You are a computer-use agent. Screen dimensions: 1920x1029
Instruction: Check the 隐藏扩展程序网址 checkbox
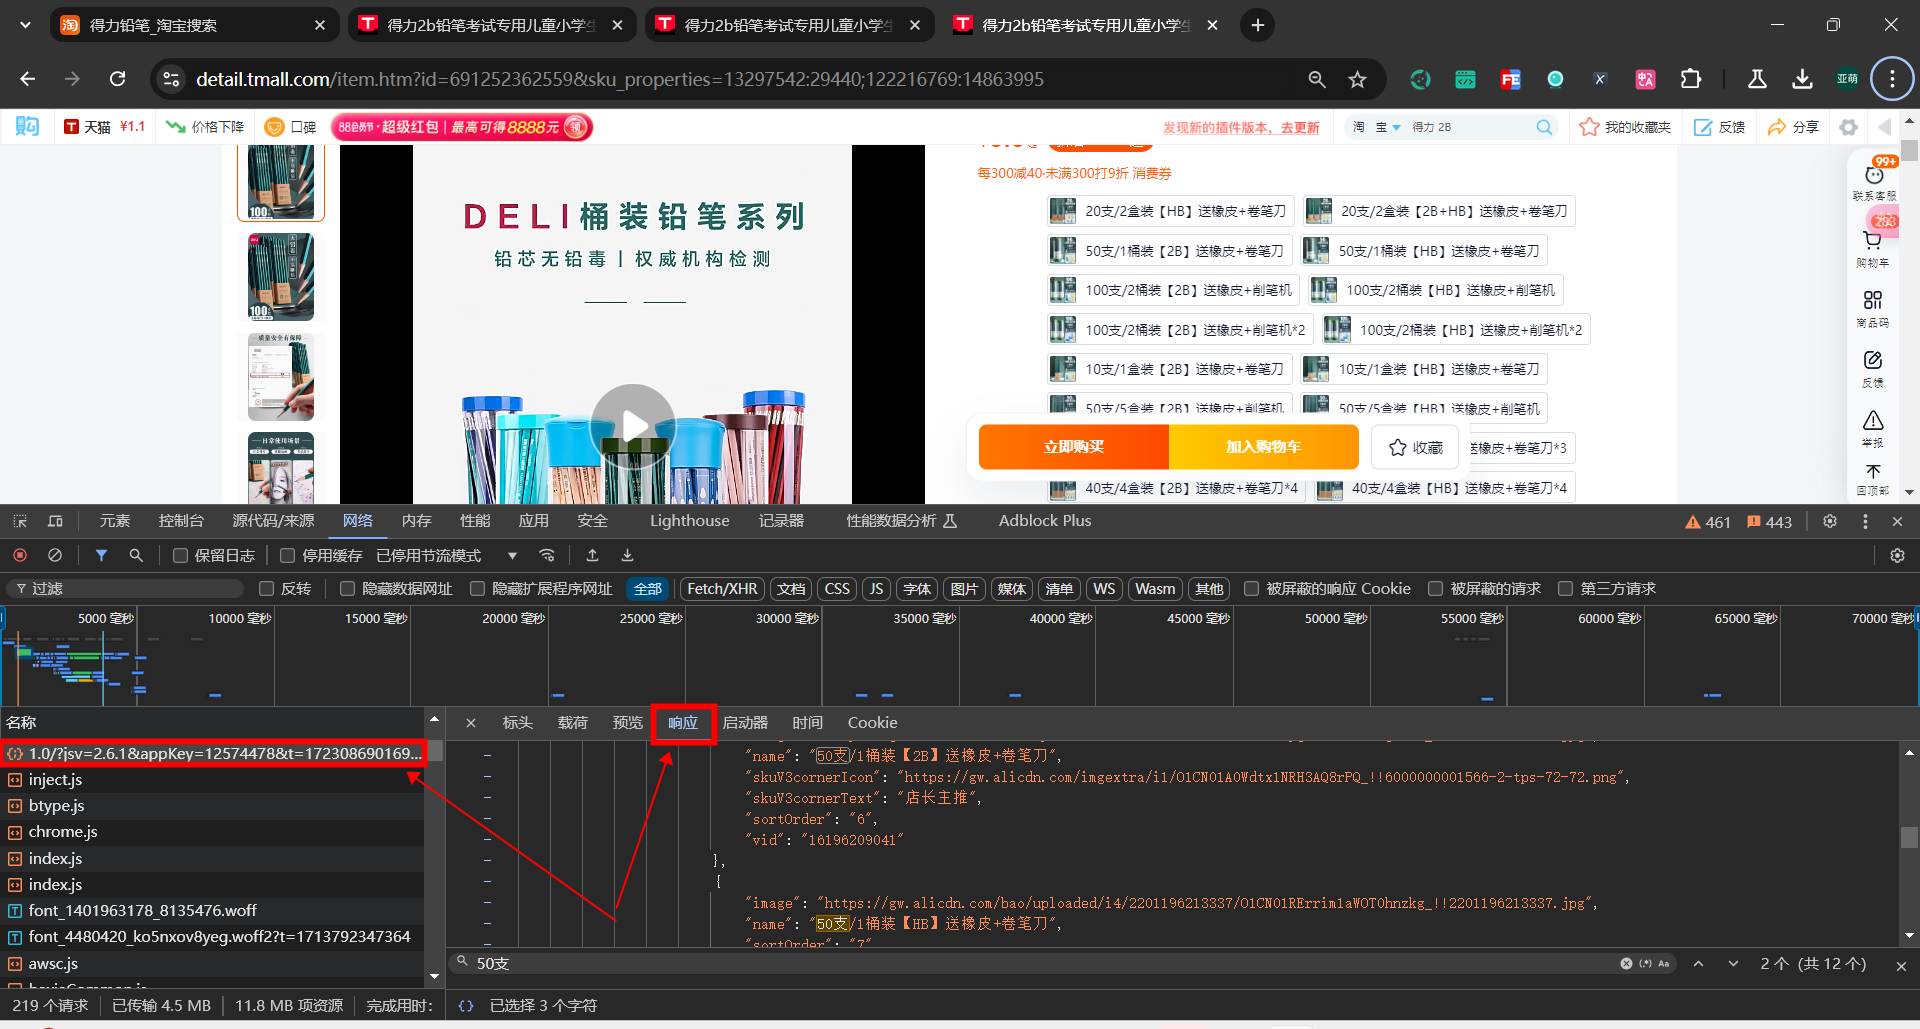[478, 589]
